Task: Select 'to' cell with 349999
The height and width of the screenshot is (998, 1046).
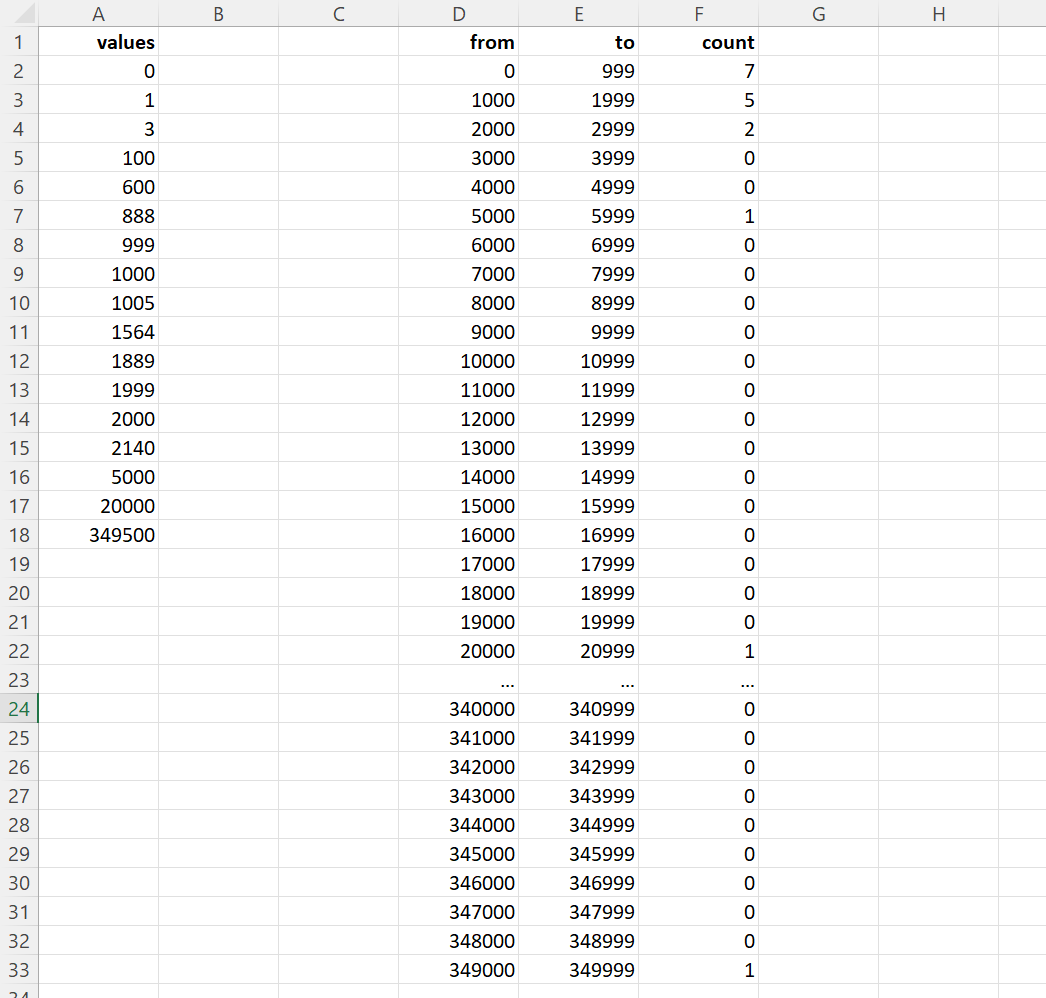Action: click(578, 969)
